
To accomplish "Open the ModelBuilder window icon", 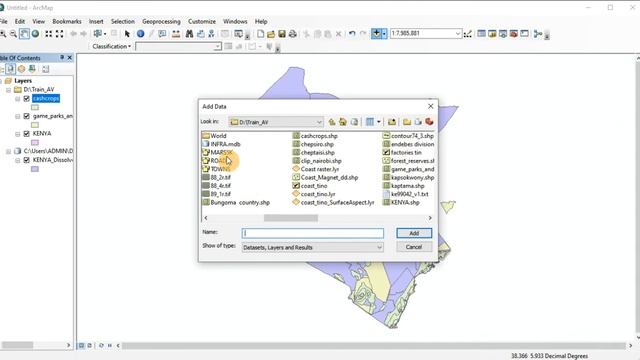I will (538, 34).
